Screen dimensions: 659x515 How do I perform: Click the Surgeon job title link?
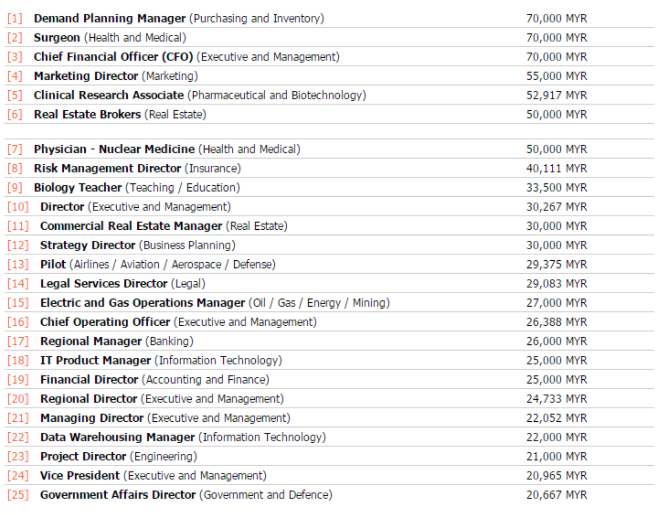(57, 38)
